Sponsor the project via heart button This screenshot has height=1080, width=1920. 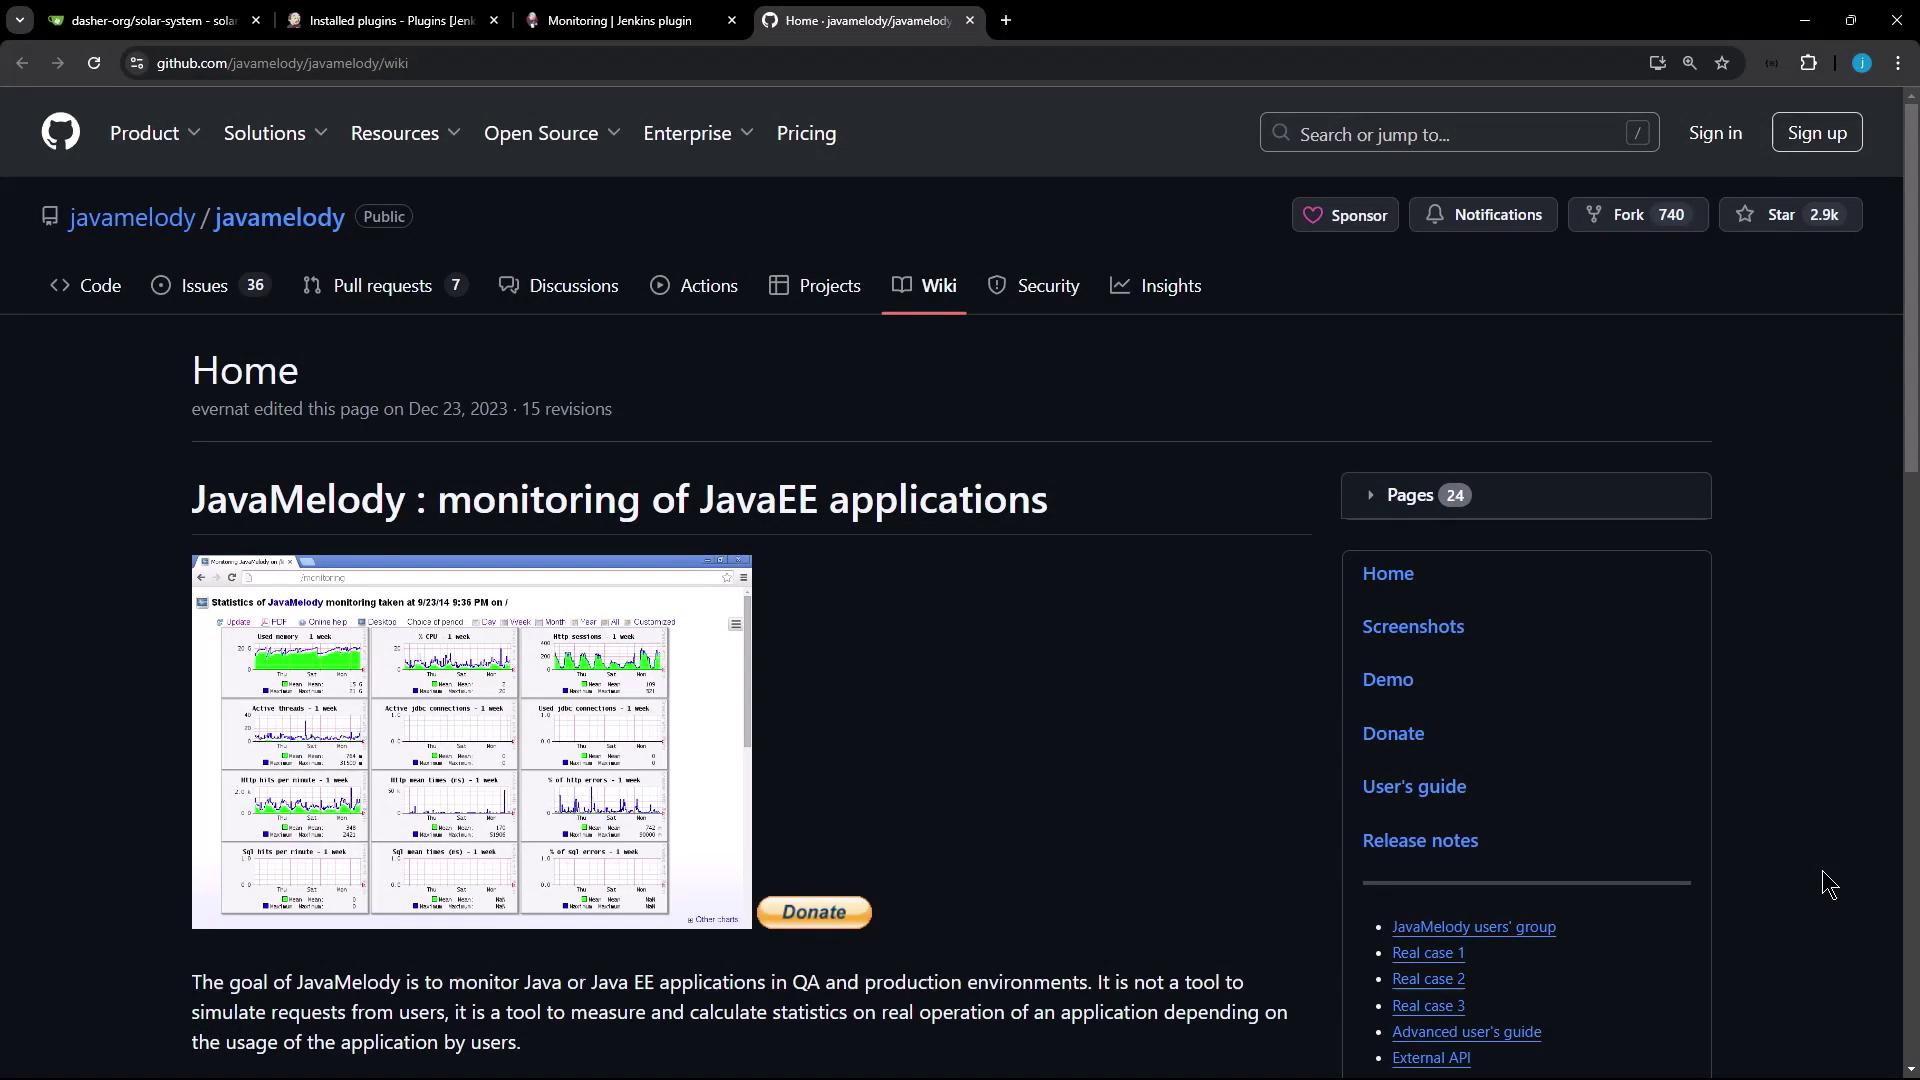tap(1345, 215)
